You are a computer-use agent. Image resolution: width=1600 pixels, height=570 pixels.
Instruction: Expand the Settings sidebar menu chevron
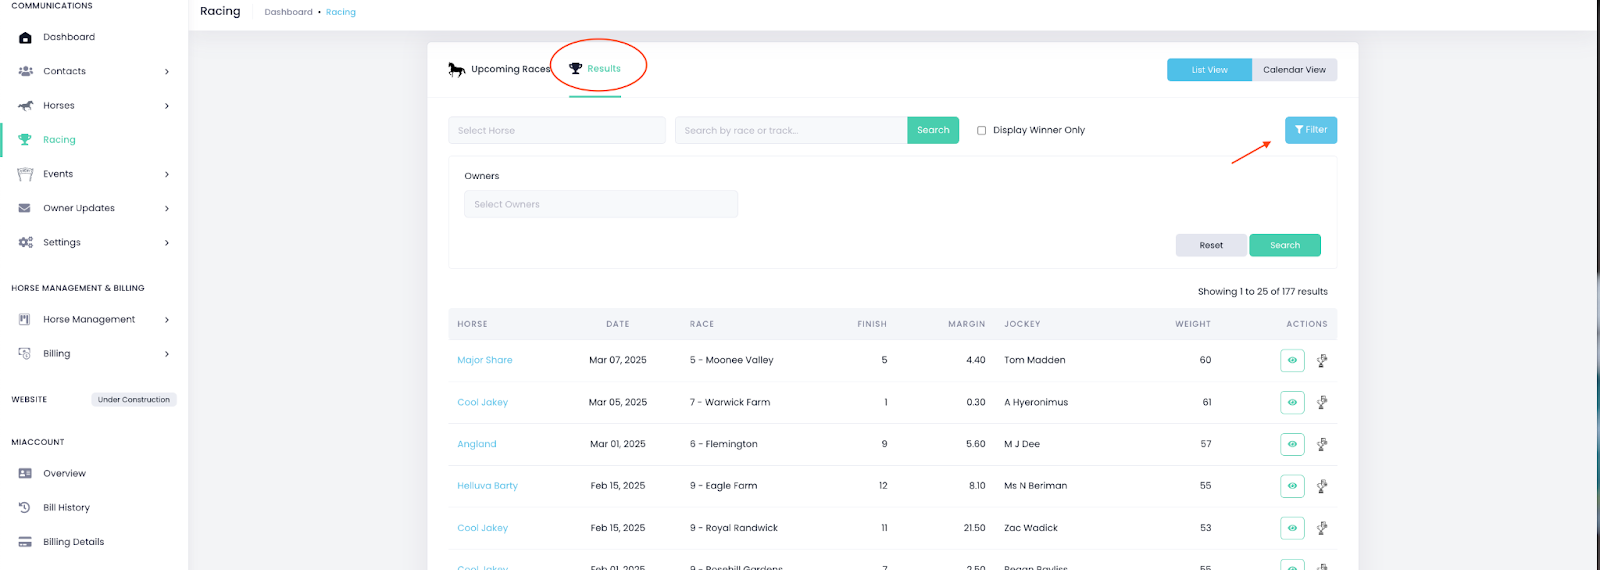tap(167, 243)
